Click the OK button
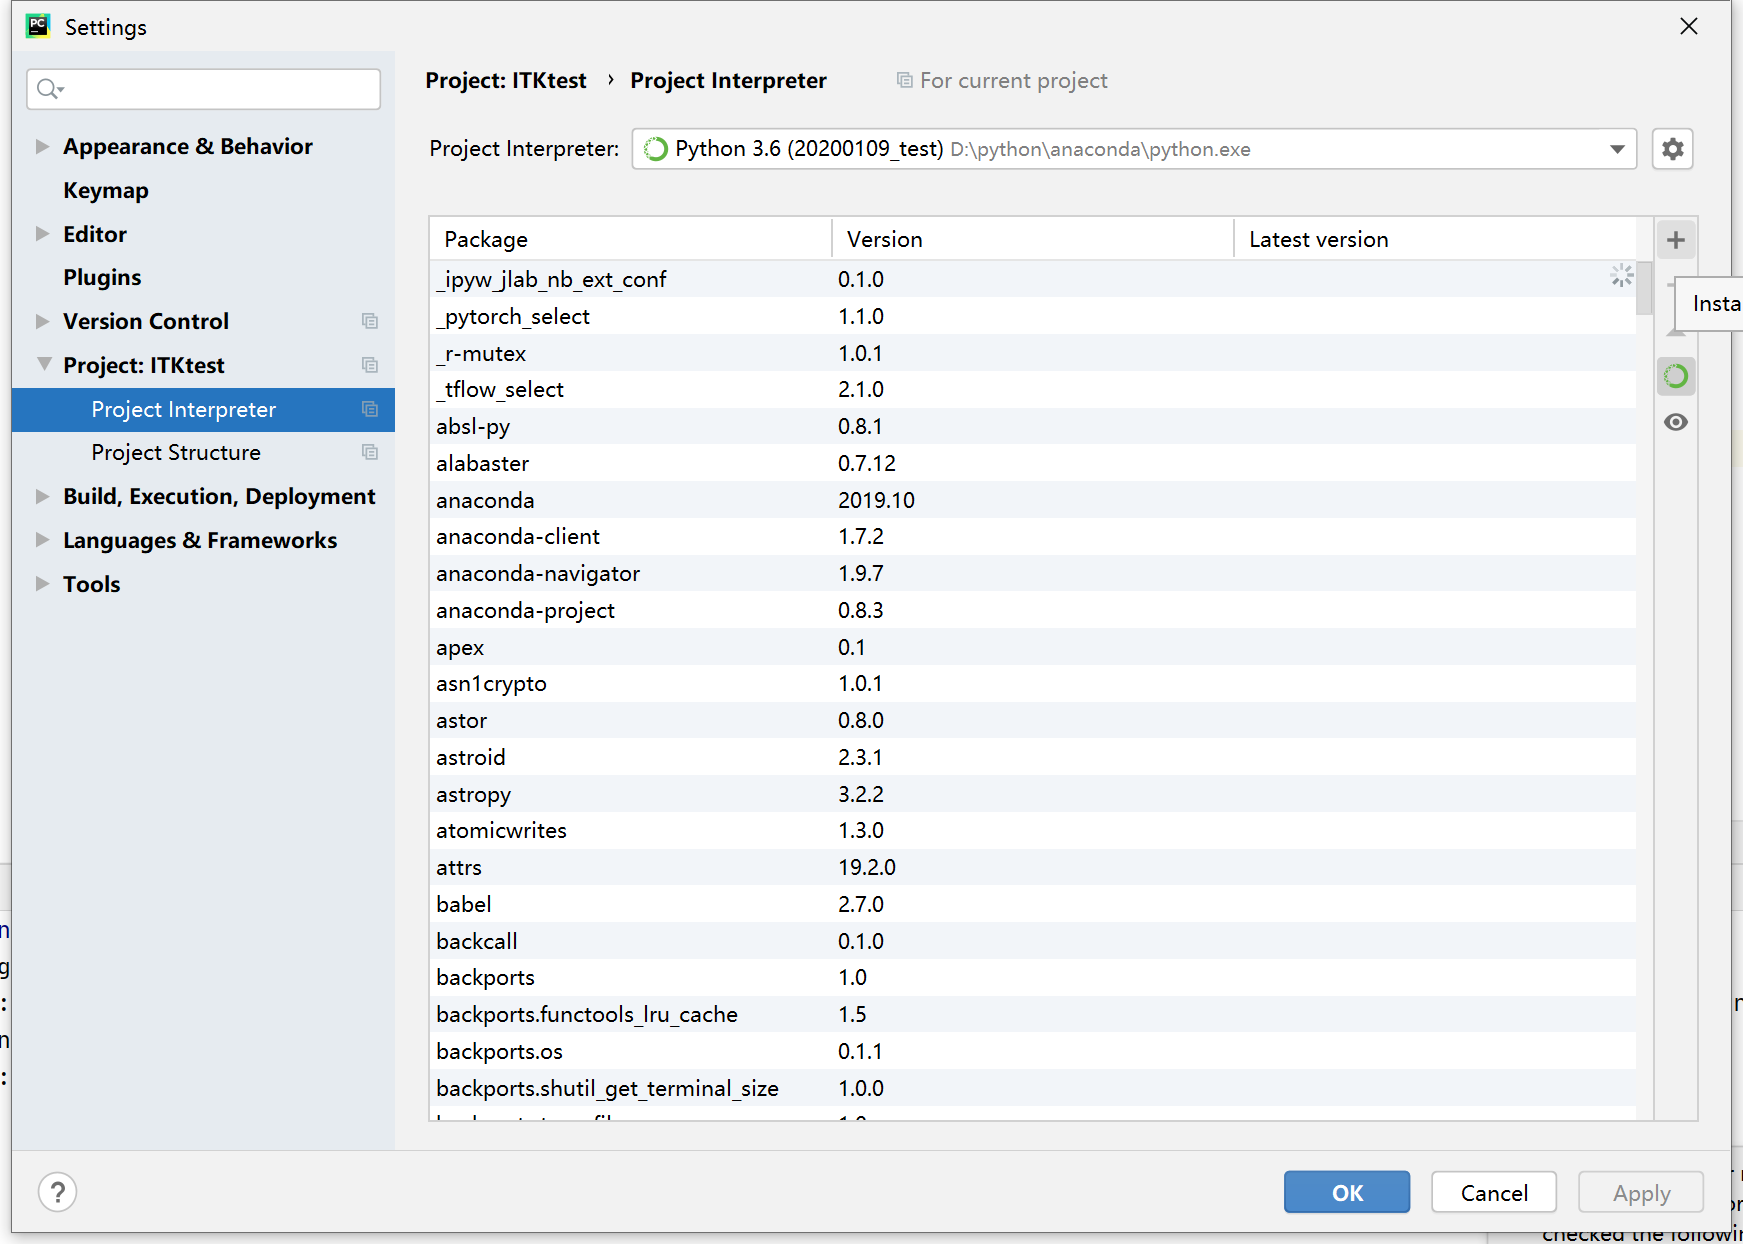The image size is (1743, 1244). coord(1347,1192)
